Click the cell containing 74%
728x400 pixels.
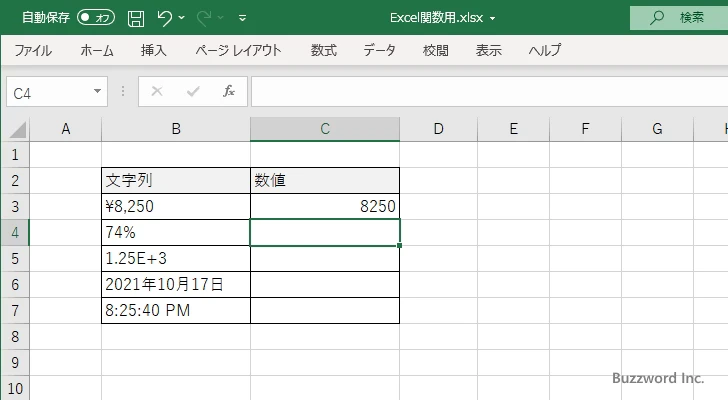click(x=176, y=232)
